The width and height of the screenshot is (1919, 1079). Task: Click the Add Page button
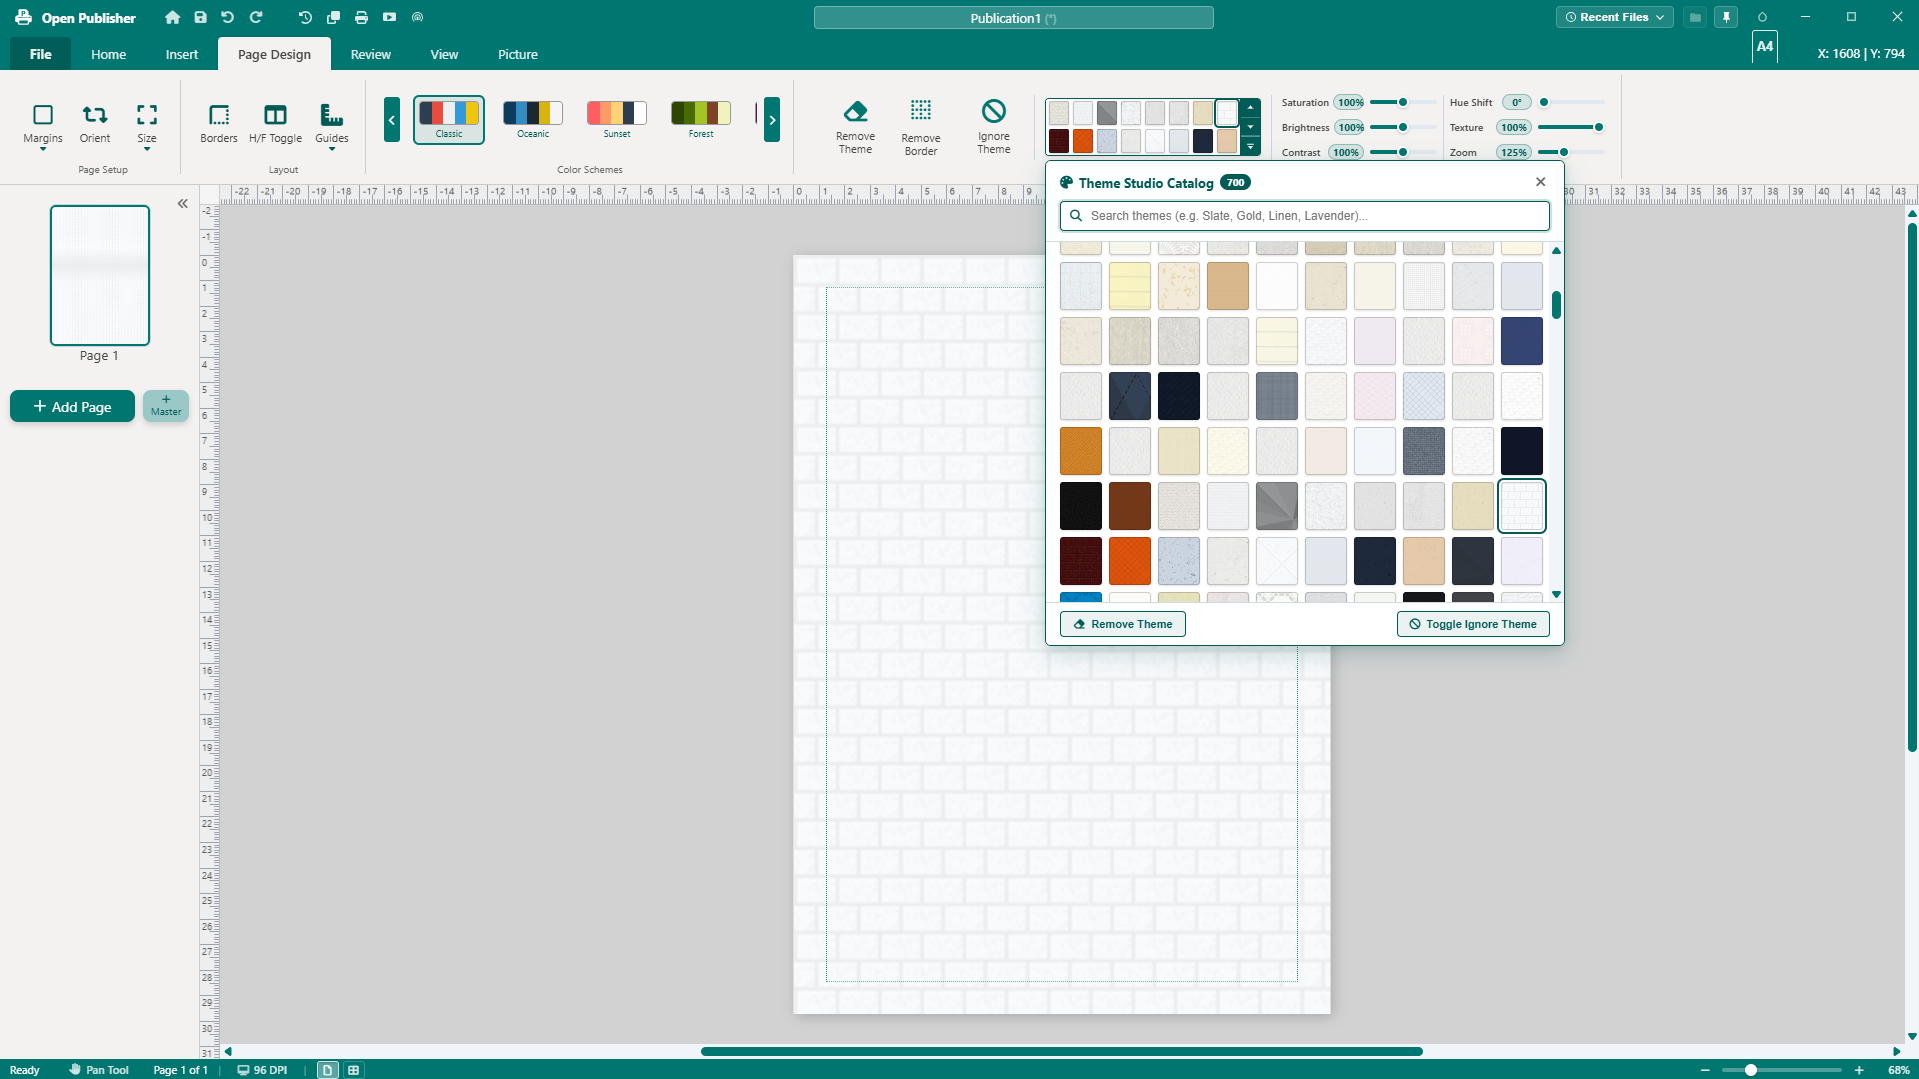point(72,406)
